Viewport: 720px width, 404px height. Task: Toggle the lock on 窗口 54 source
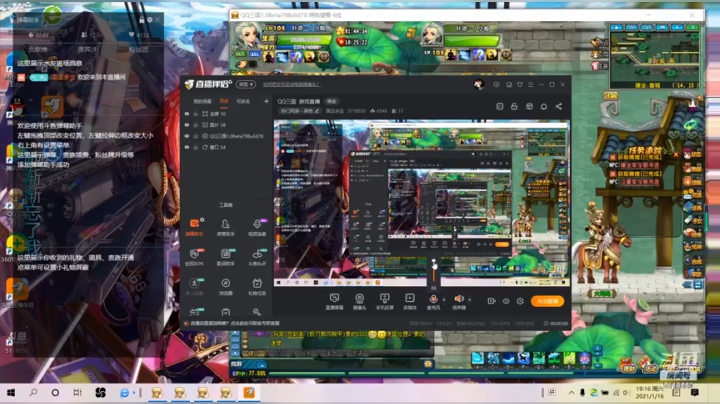pos(196,147)
